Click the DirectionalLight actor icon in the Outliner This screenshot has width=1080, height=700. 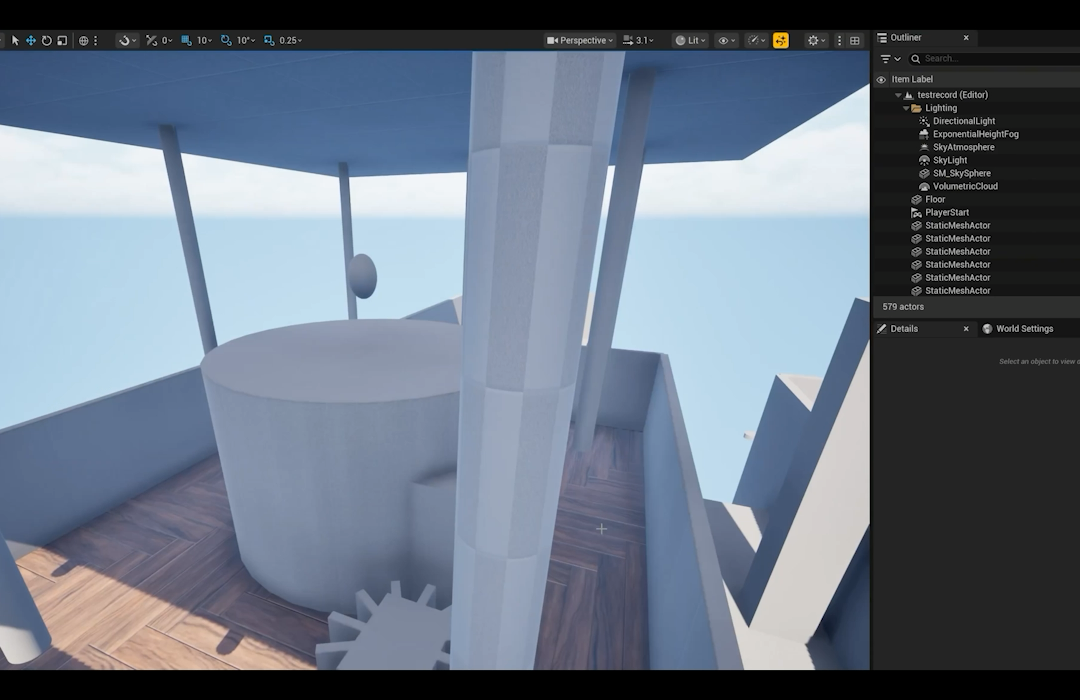tap(924, 121)
